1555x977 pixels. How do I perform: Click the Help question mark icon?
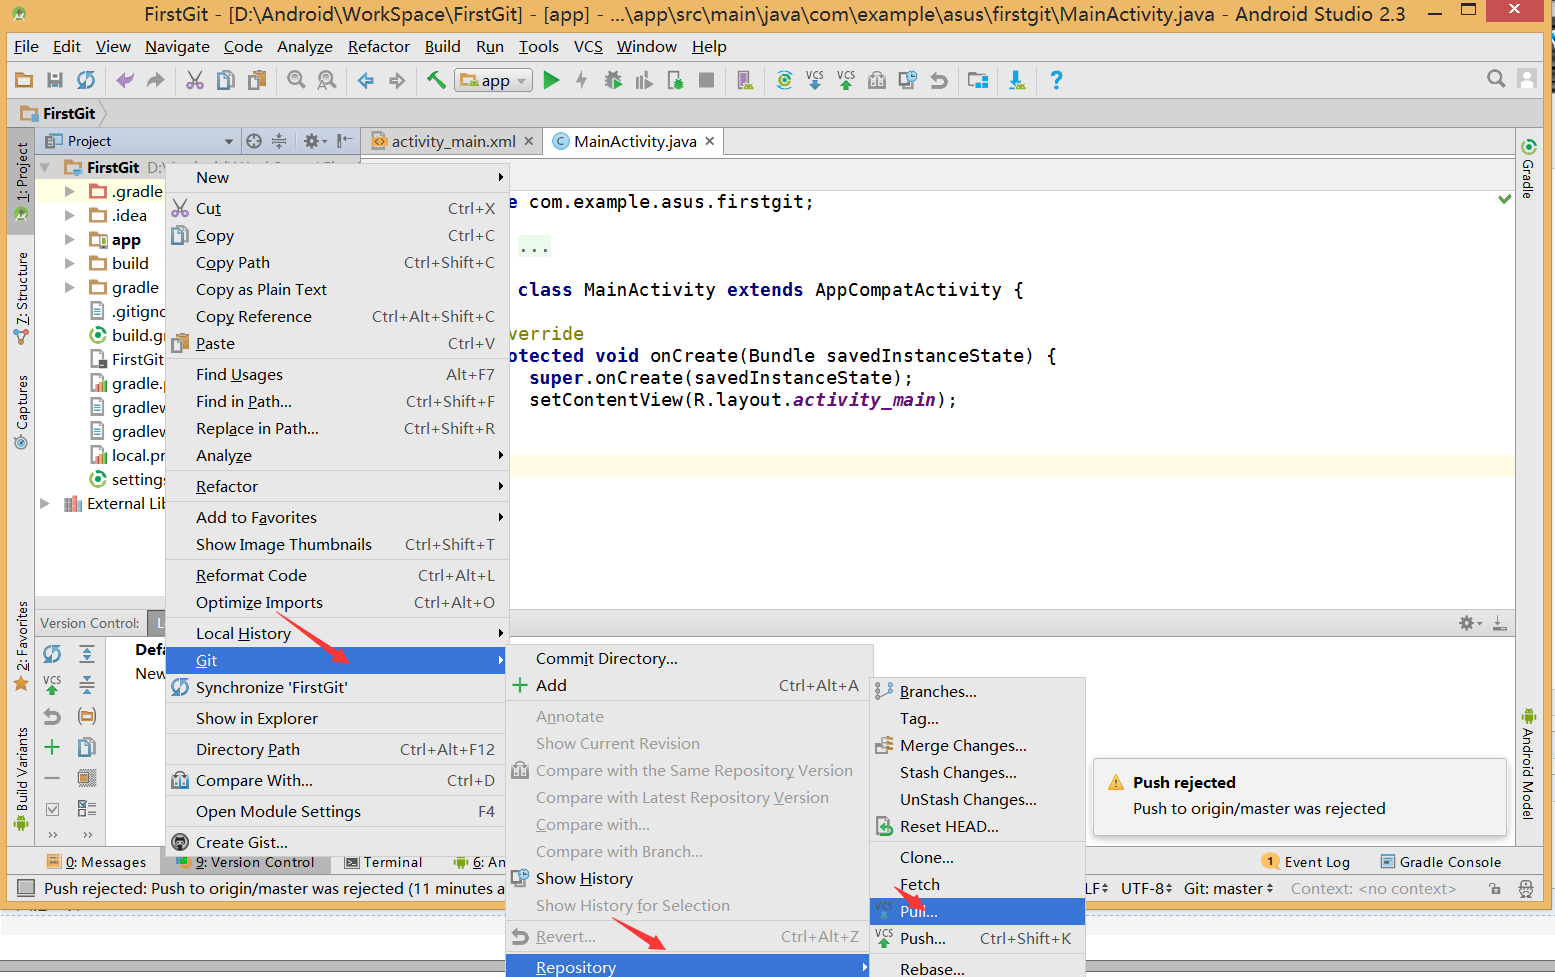click(1056, 80)
